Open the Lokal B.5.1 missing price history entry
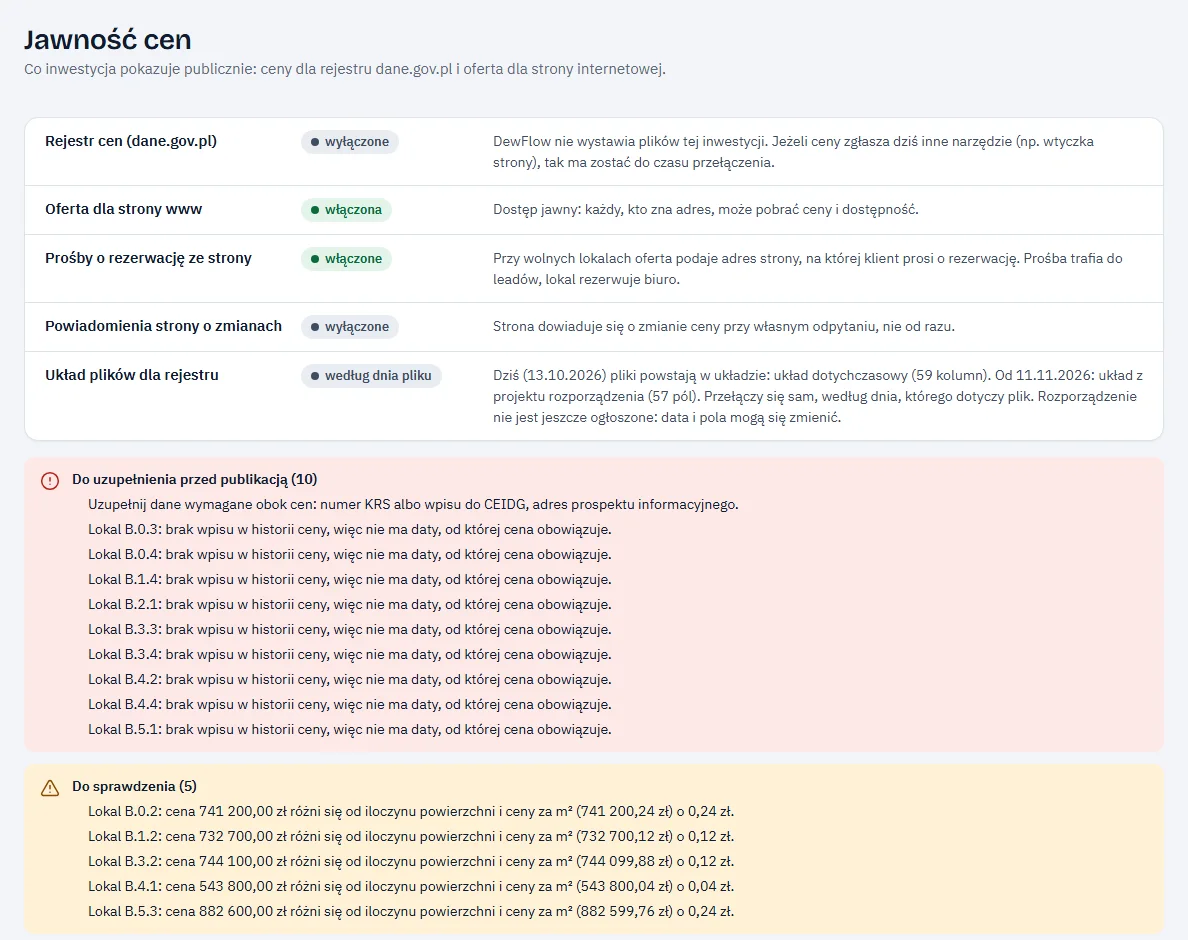The height and width of the screenshot is (940, 1188). (349, 729)
